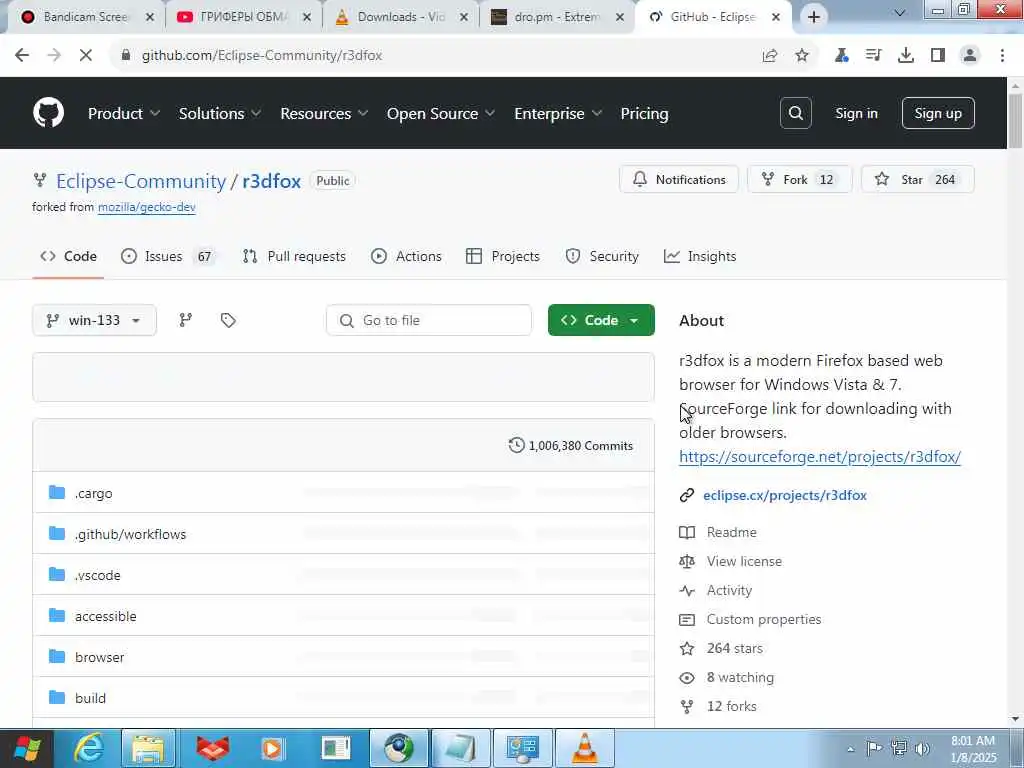Open View license link
Screen dimensions: 1024x768
(744, 561)
